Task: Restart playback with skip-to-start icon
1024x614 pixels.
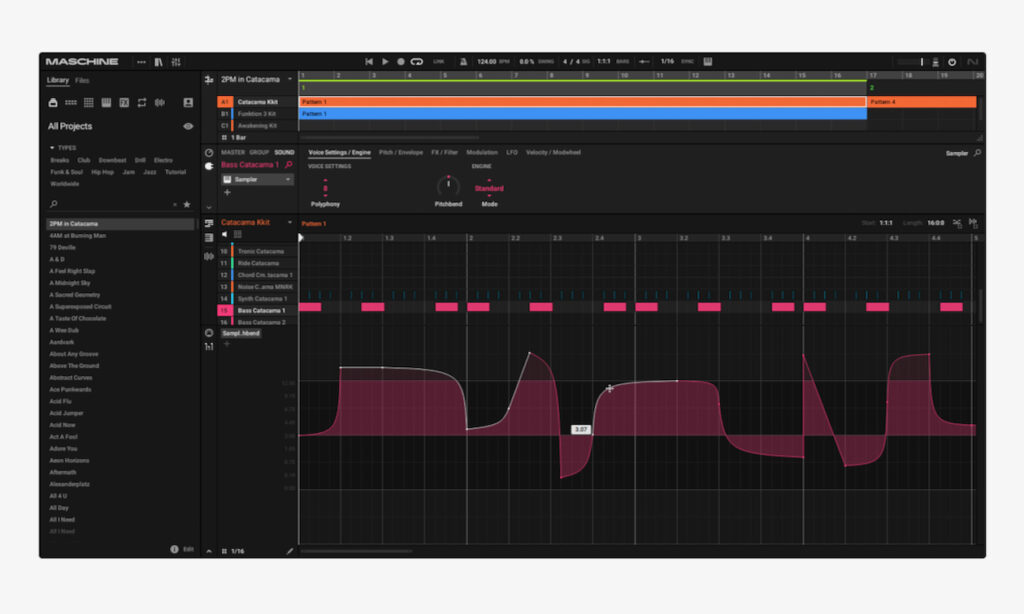Action: 369,62
